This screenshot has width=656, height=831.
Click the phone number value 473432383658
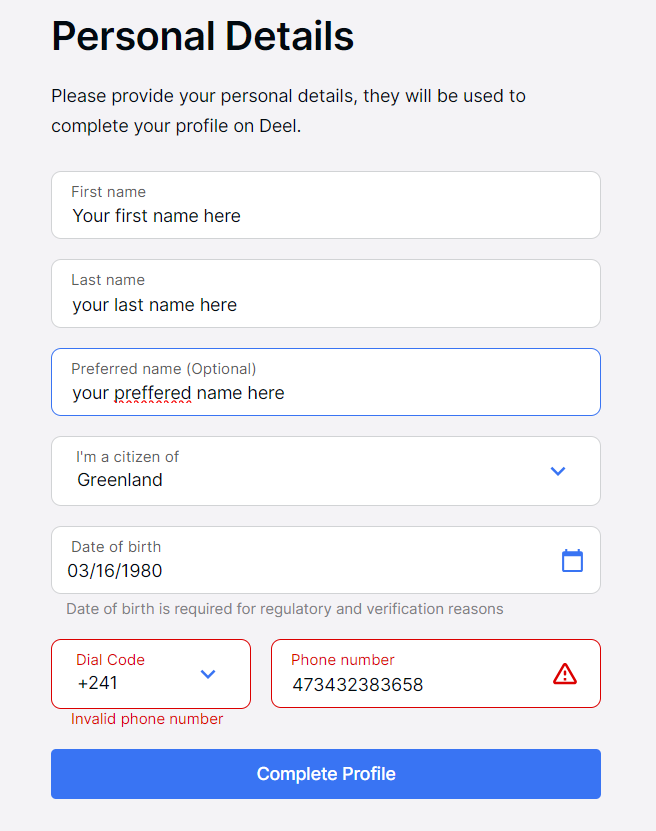(x=357, y=685)
